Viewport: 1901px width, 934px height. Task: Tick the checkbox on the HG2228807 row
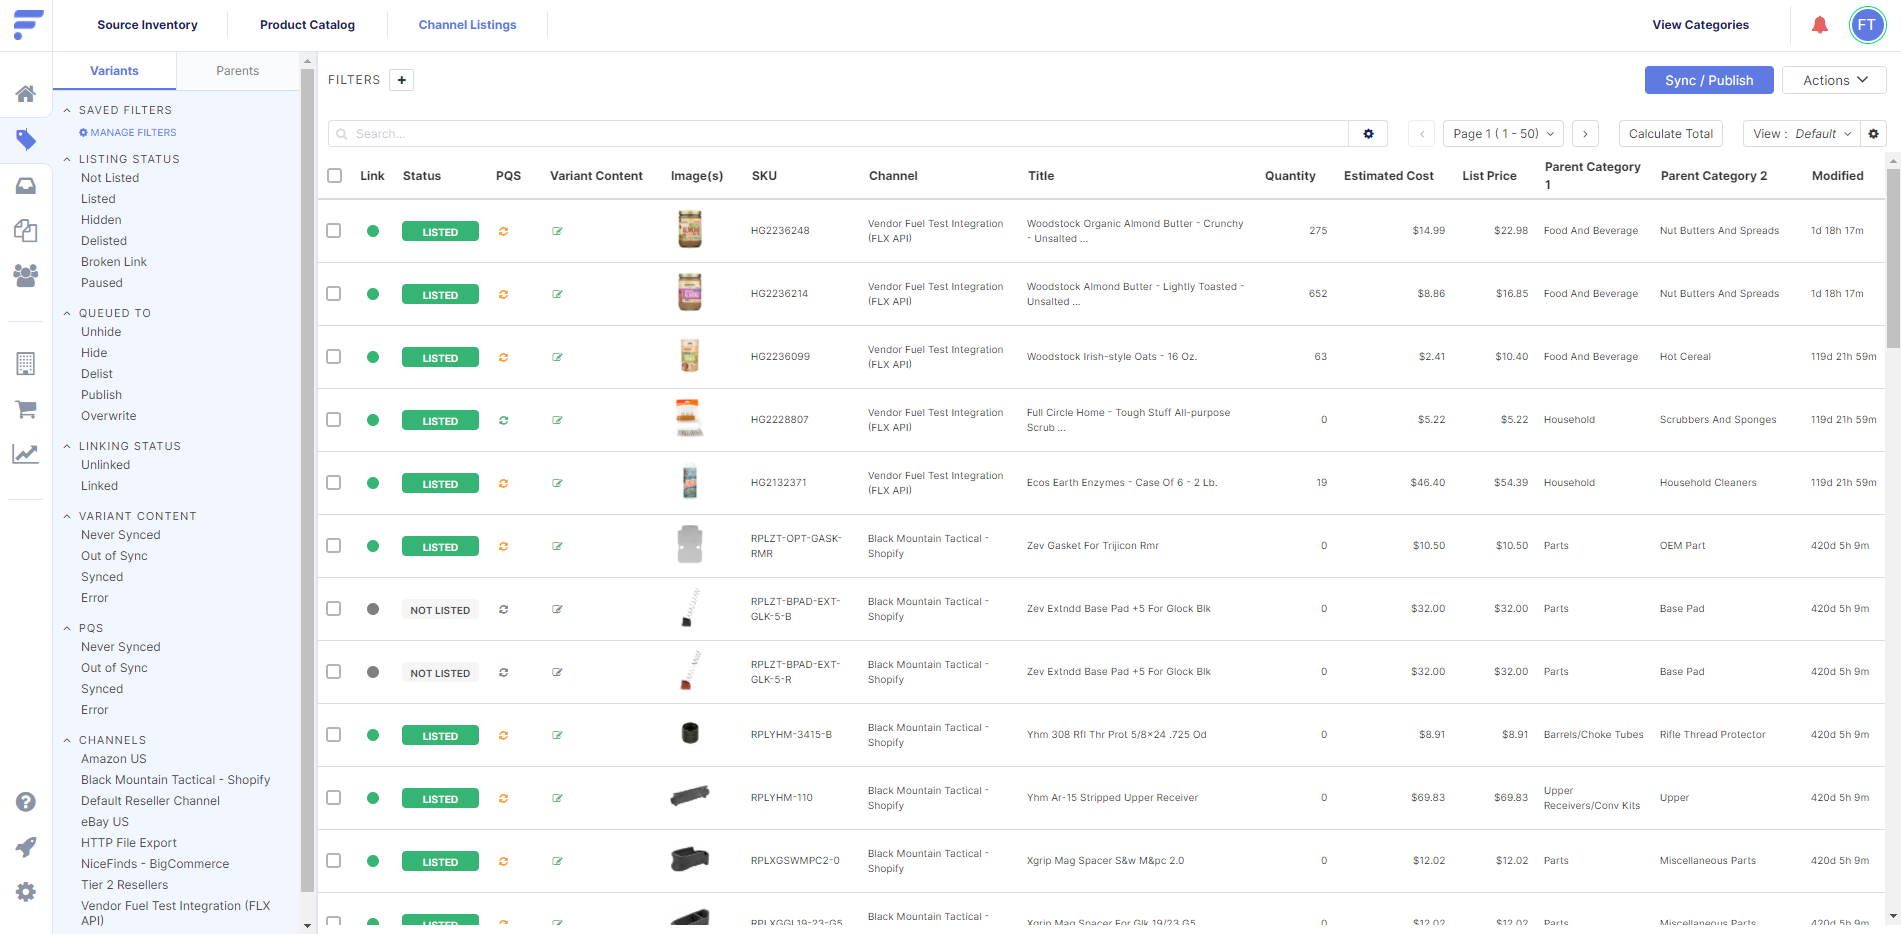coord(334,419)
